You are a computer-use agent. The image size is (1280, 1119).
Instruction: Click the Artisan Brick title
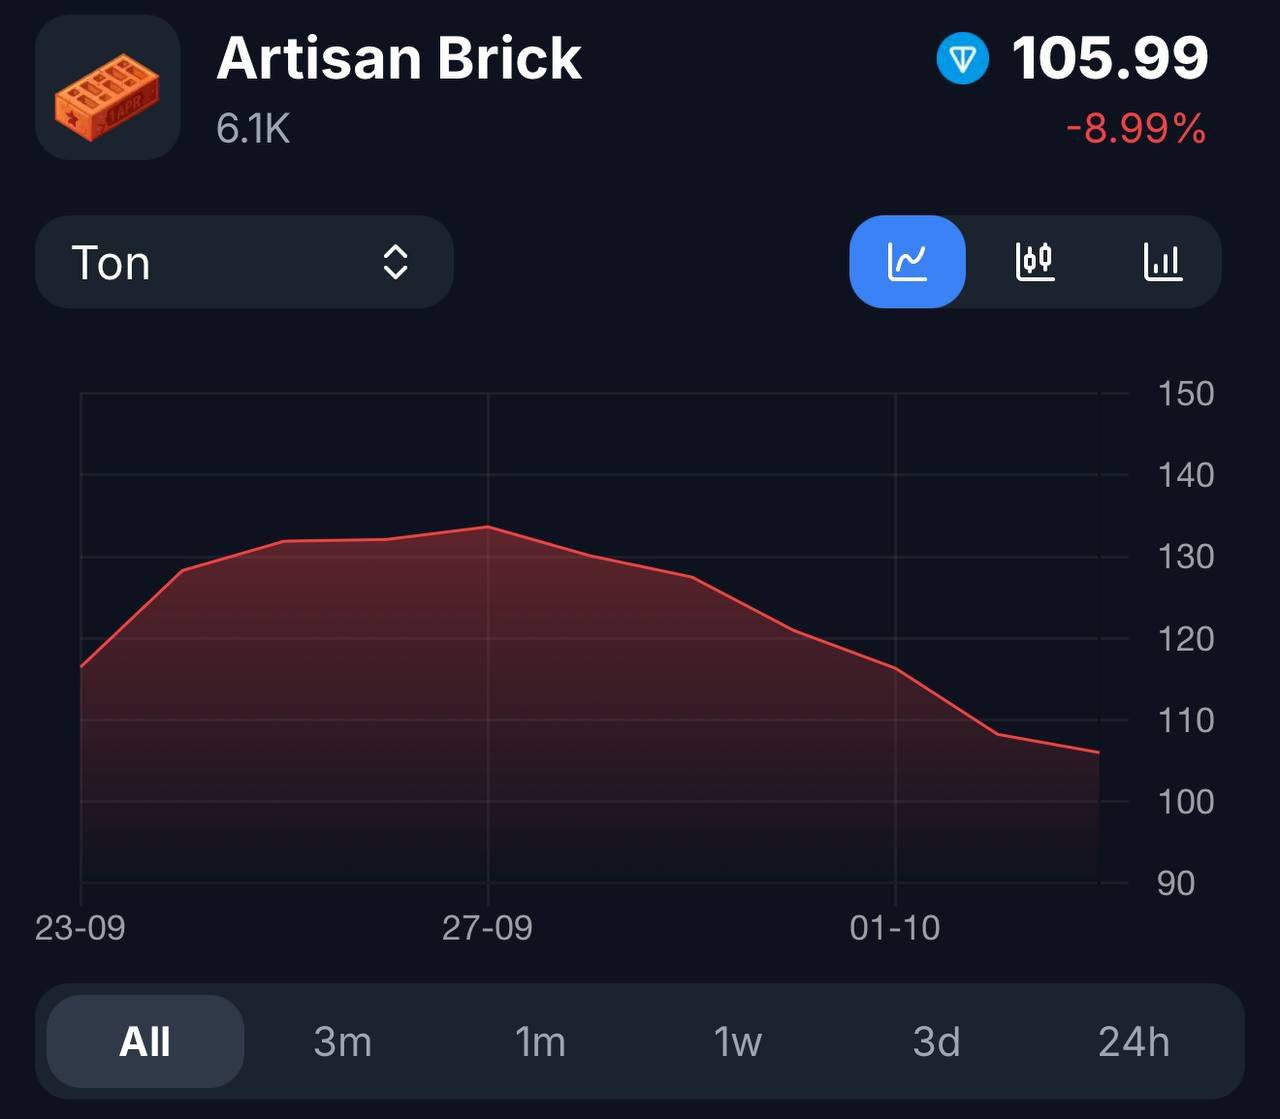tap(399, 58)
